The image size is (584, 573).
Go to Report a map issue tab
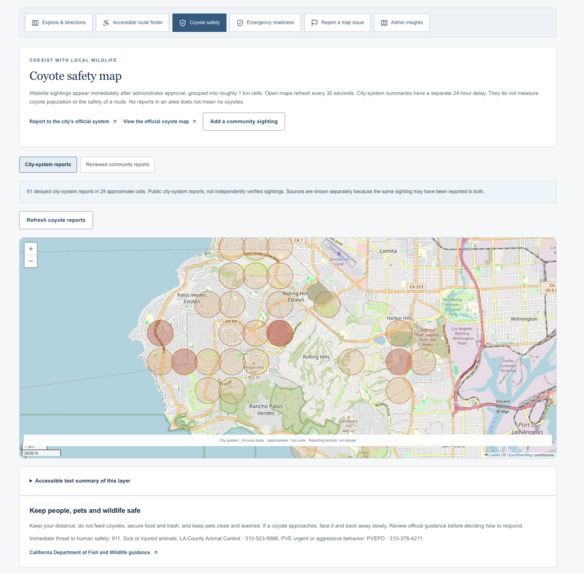(x=337, y=23)
